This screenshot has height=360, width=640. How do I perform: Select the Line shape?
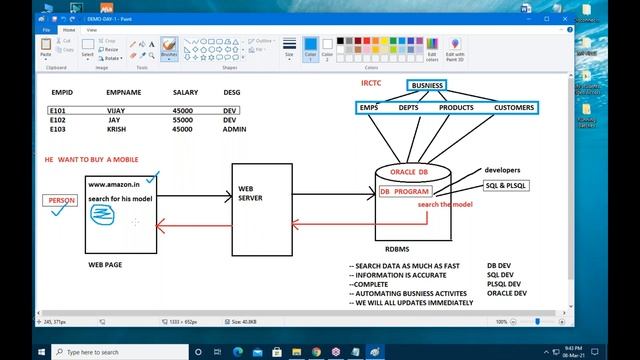(x=187, y=42)
